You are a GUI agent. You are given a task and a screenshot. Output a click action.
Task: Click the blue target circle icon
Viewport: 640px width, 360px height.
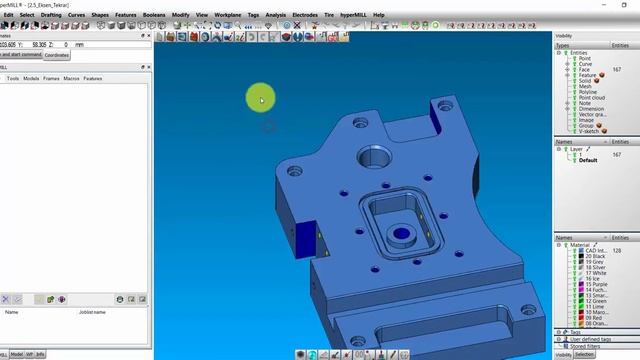[x=287, y=25]
